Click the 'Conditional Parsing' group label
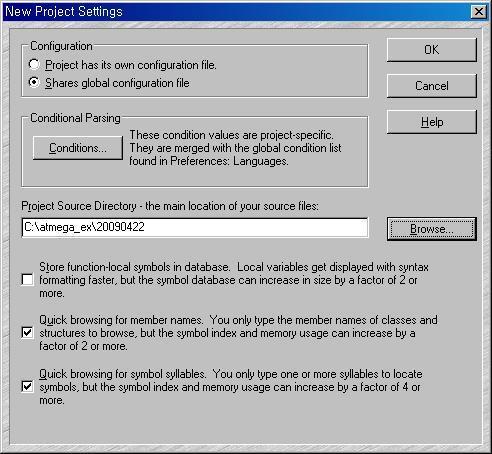Screen dimensions: 492x454 75,118
